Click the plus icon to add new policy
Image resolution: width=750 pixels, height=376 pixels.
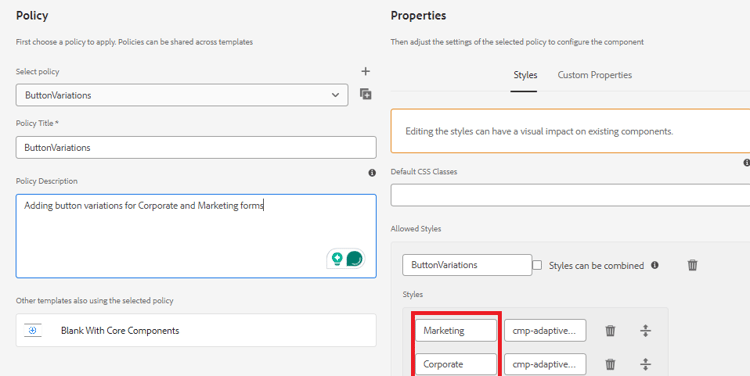pos(365,71)
